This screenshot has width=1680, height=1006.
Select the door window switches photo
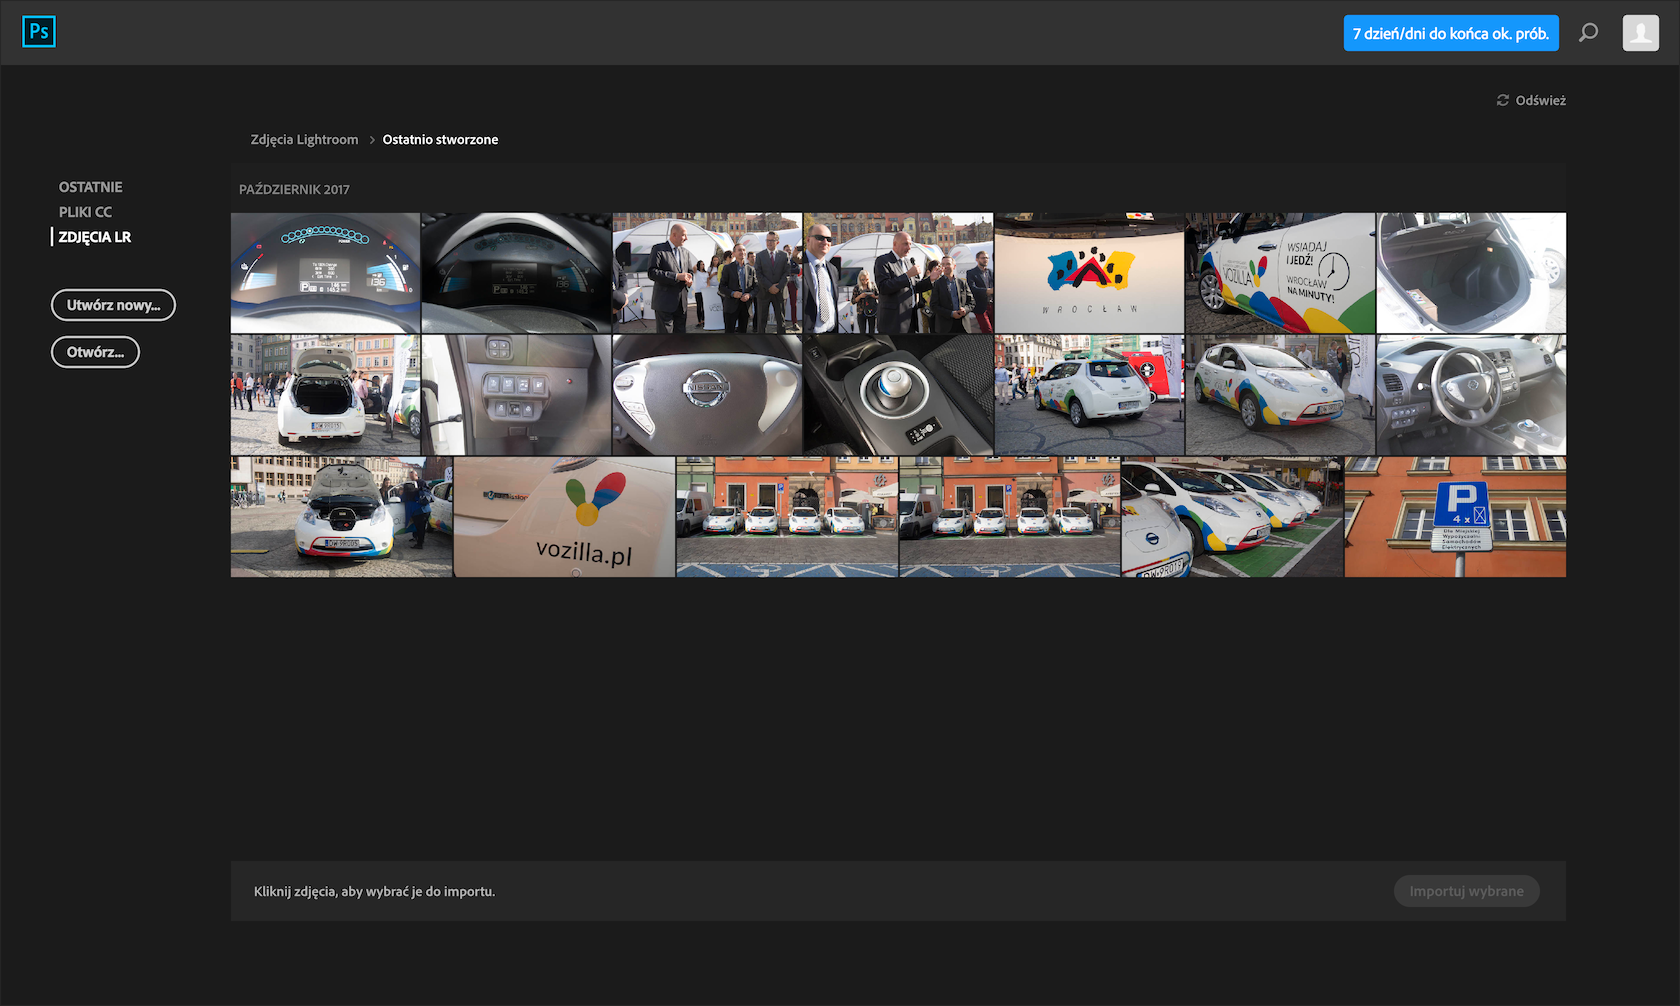coord(516,395)
